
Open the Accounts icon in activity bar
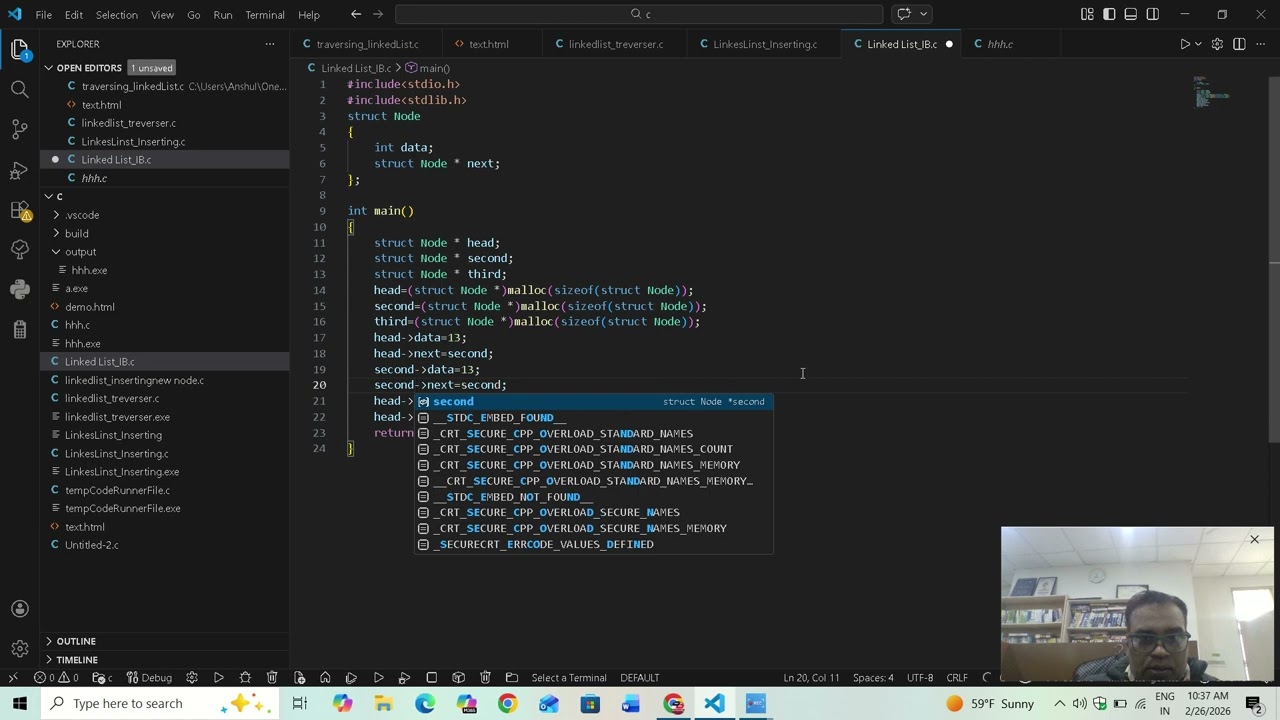[x=19, y=609]
